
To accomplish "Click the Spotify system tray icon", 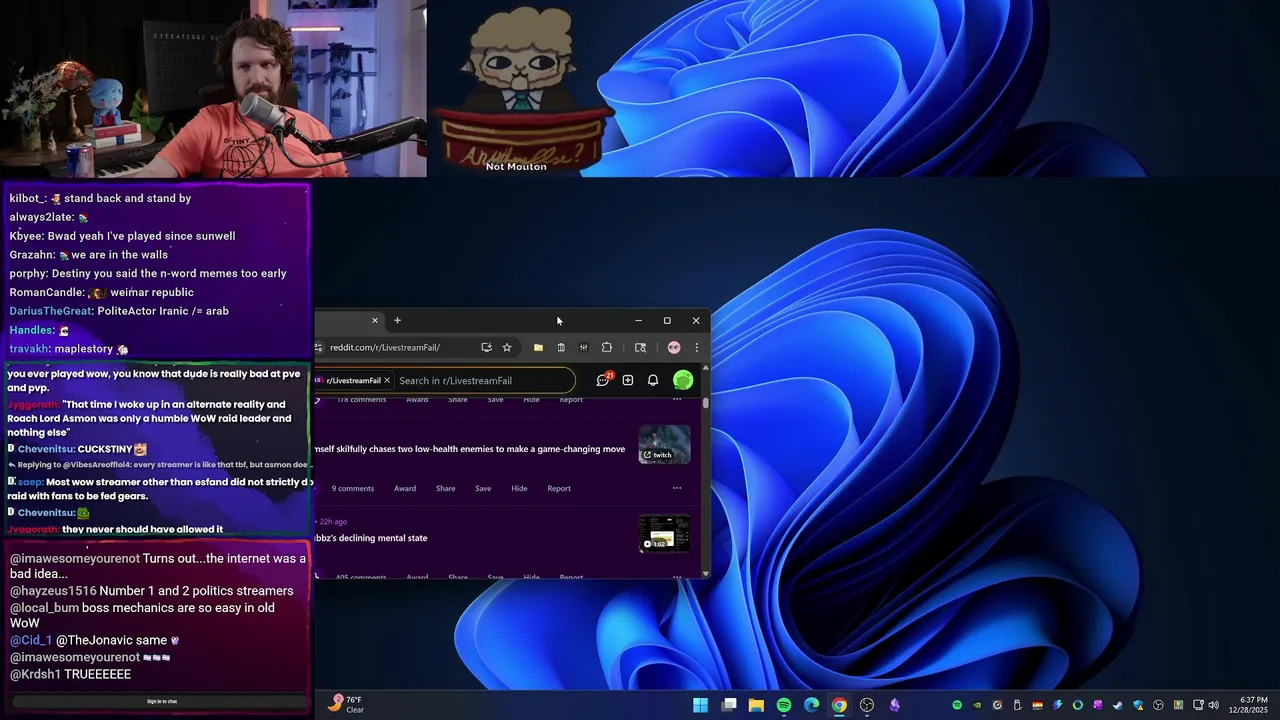I will (957, 705).
